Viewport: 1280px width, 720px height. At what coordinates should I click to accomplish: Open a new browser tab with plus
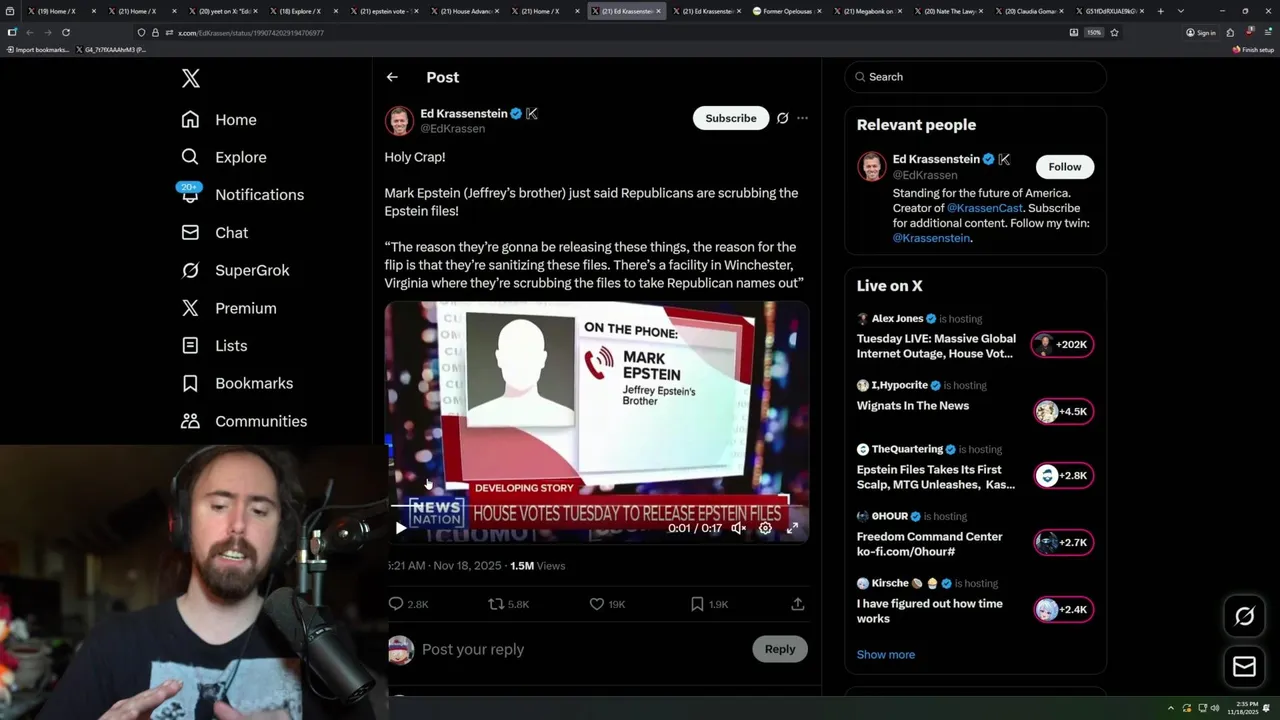point(1160,11)
